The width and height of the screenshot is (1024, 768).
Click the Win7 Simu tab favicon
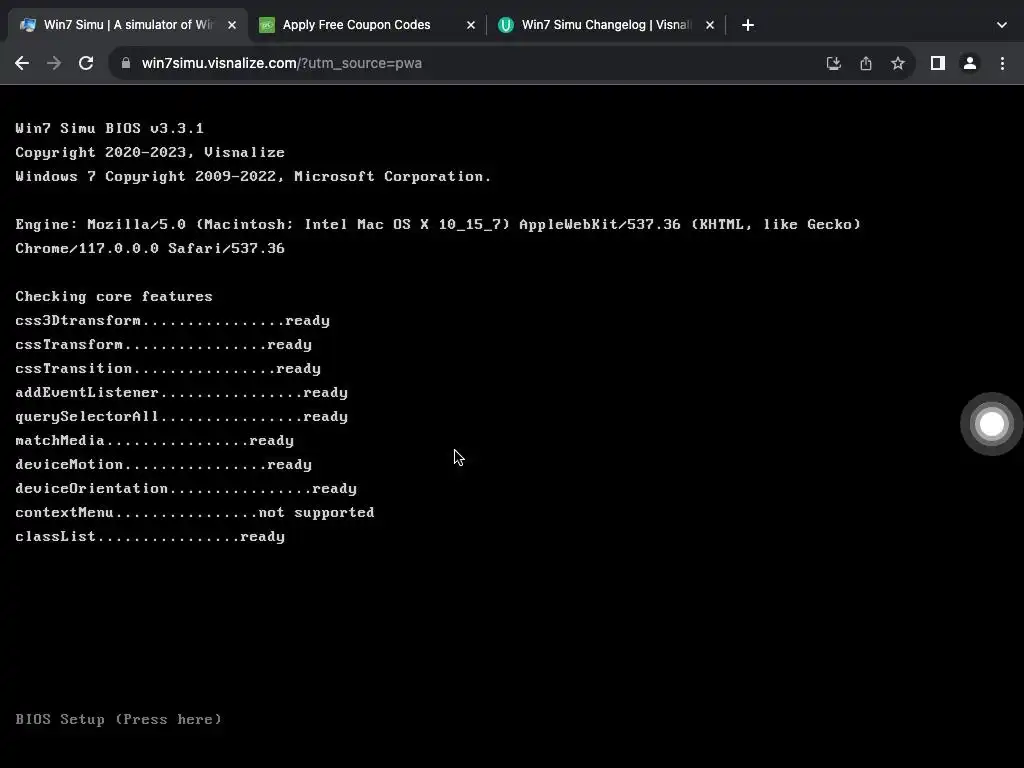pyautogui.click(x=28, y=25)
